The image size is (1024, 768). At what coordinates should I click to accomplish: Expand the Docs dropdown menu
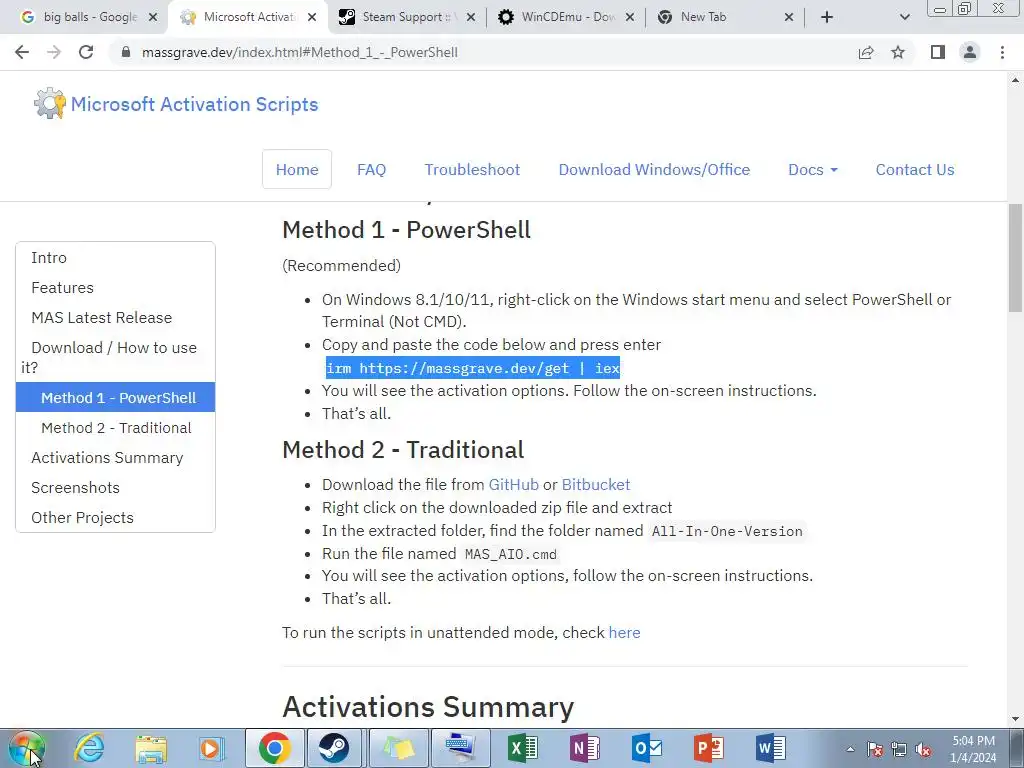(813, 169)
